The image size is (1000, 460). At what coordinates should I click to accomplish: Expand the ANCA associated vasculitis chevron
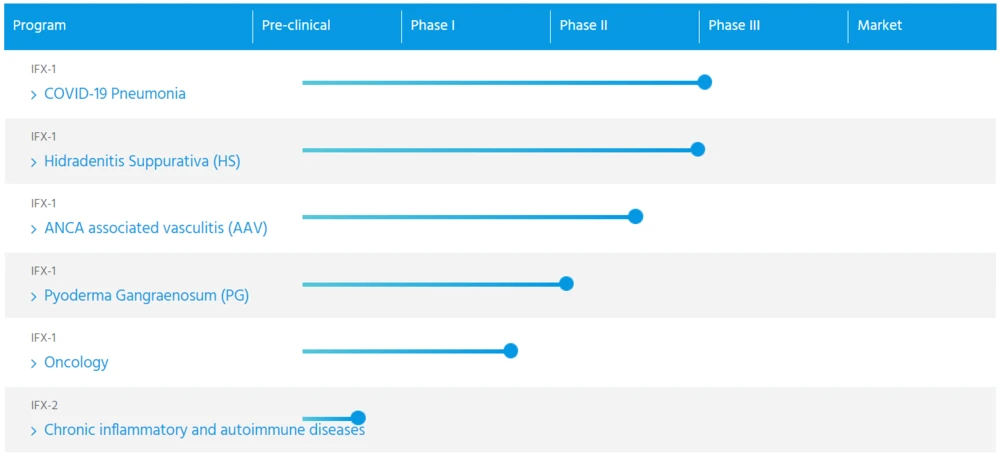[x=34, y=229]
